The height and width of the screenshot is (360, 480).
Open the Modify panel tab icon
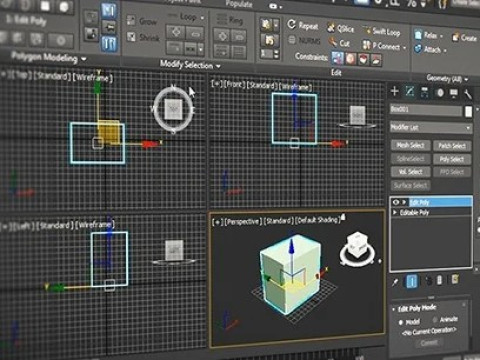coord(410,91)
